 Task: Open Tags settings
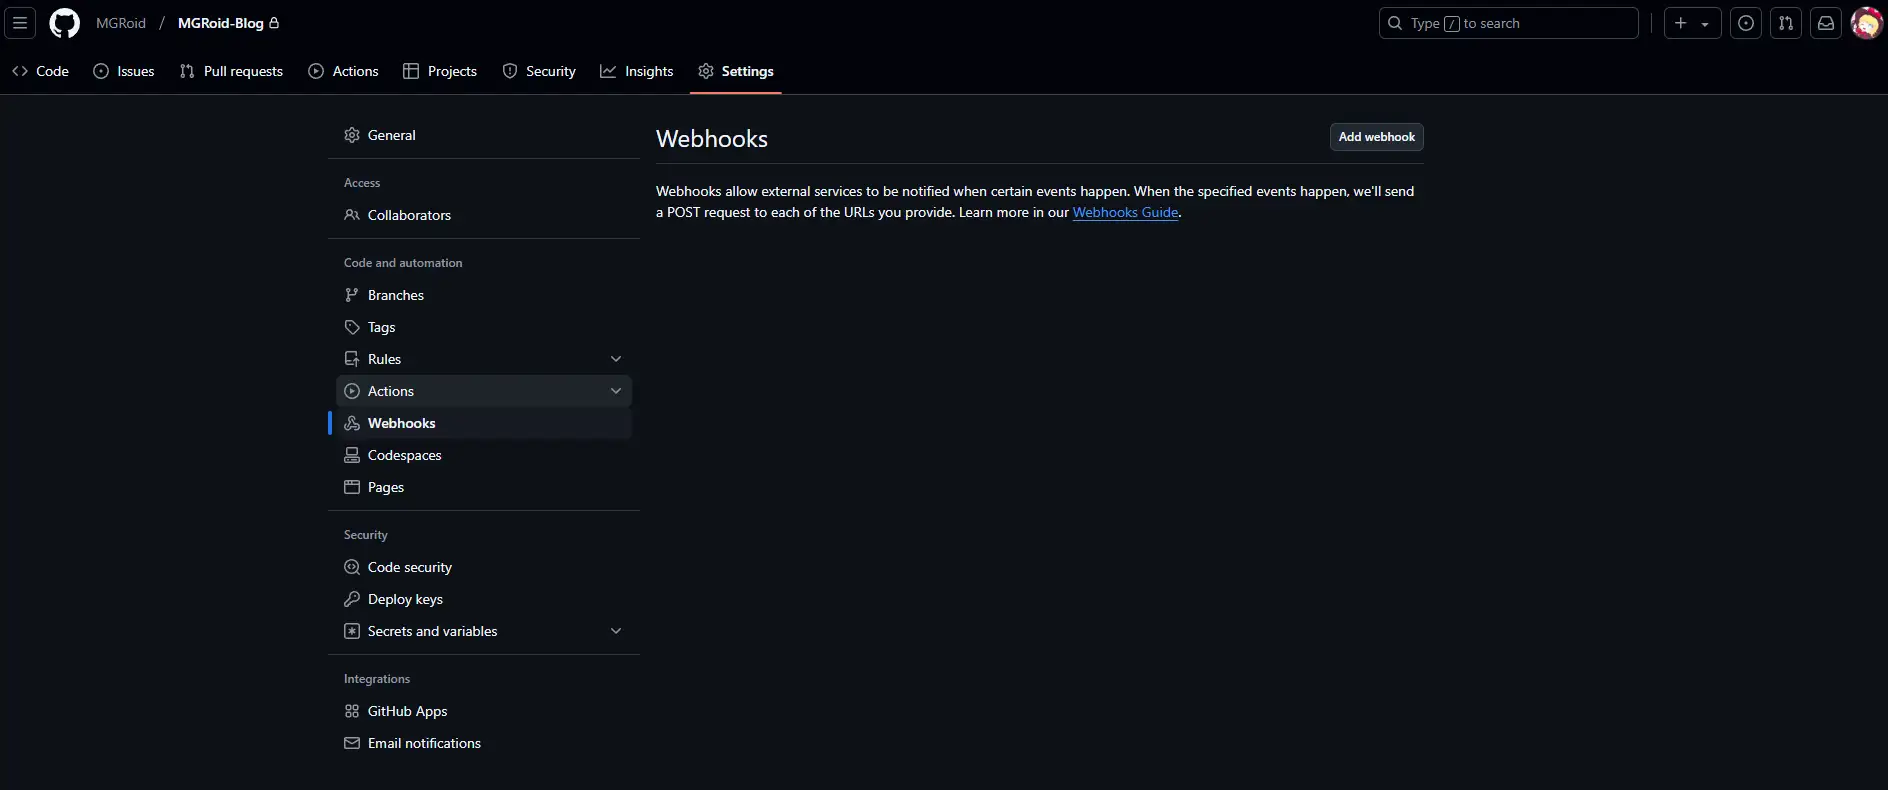pyautogui.click(x=484, y=327)
